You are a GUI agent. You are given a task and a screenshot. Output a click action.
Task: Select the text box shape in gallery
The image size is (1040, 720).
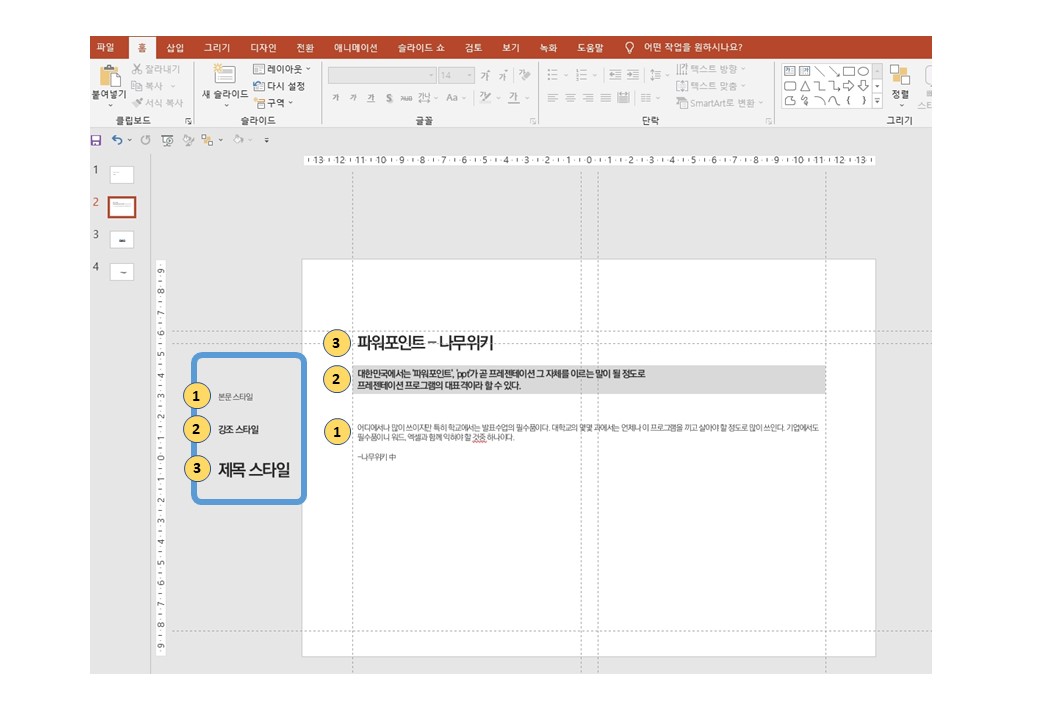click(x=789, y=71)
